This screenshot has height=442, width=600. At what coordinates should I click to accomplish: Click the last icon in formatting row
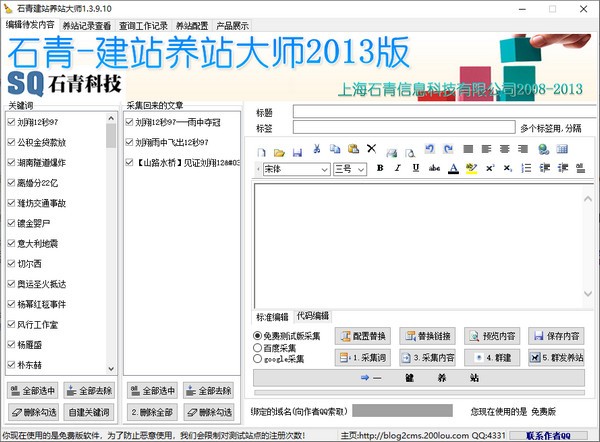coord(580,168)
